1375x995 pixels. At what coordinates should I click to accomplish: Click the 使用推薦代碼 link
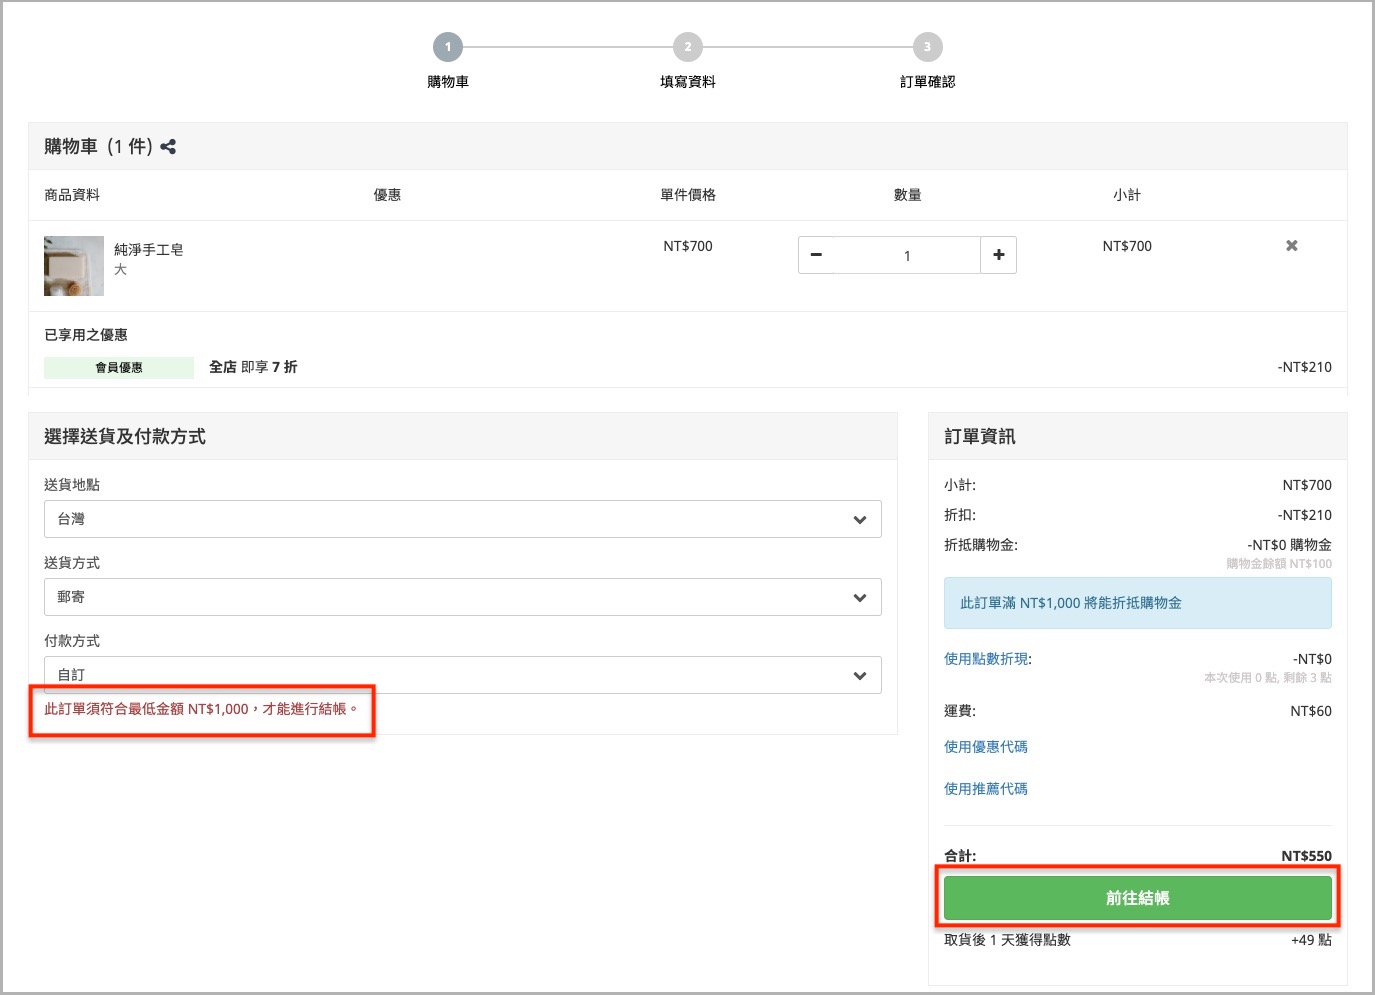click(x=986, y=789)
